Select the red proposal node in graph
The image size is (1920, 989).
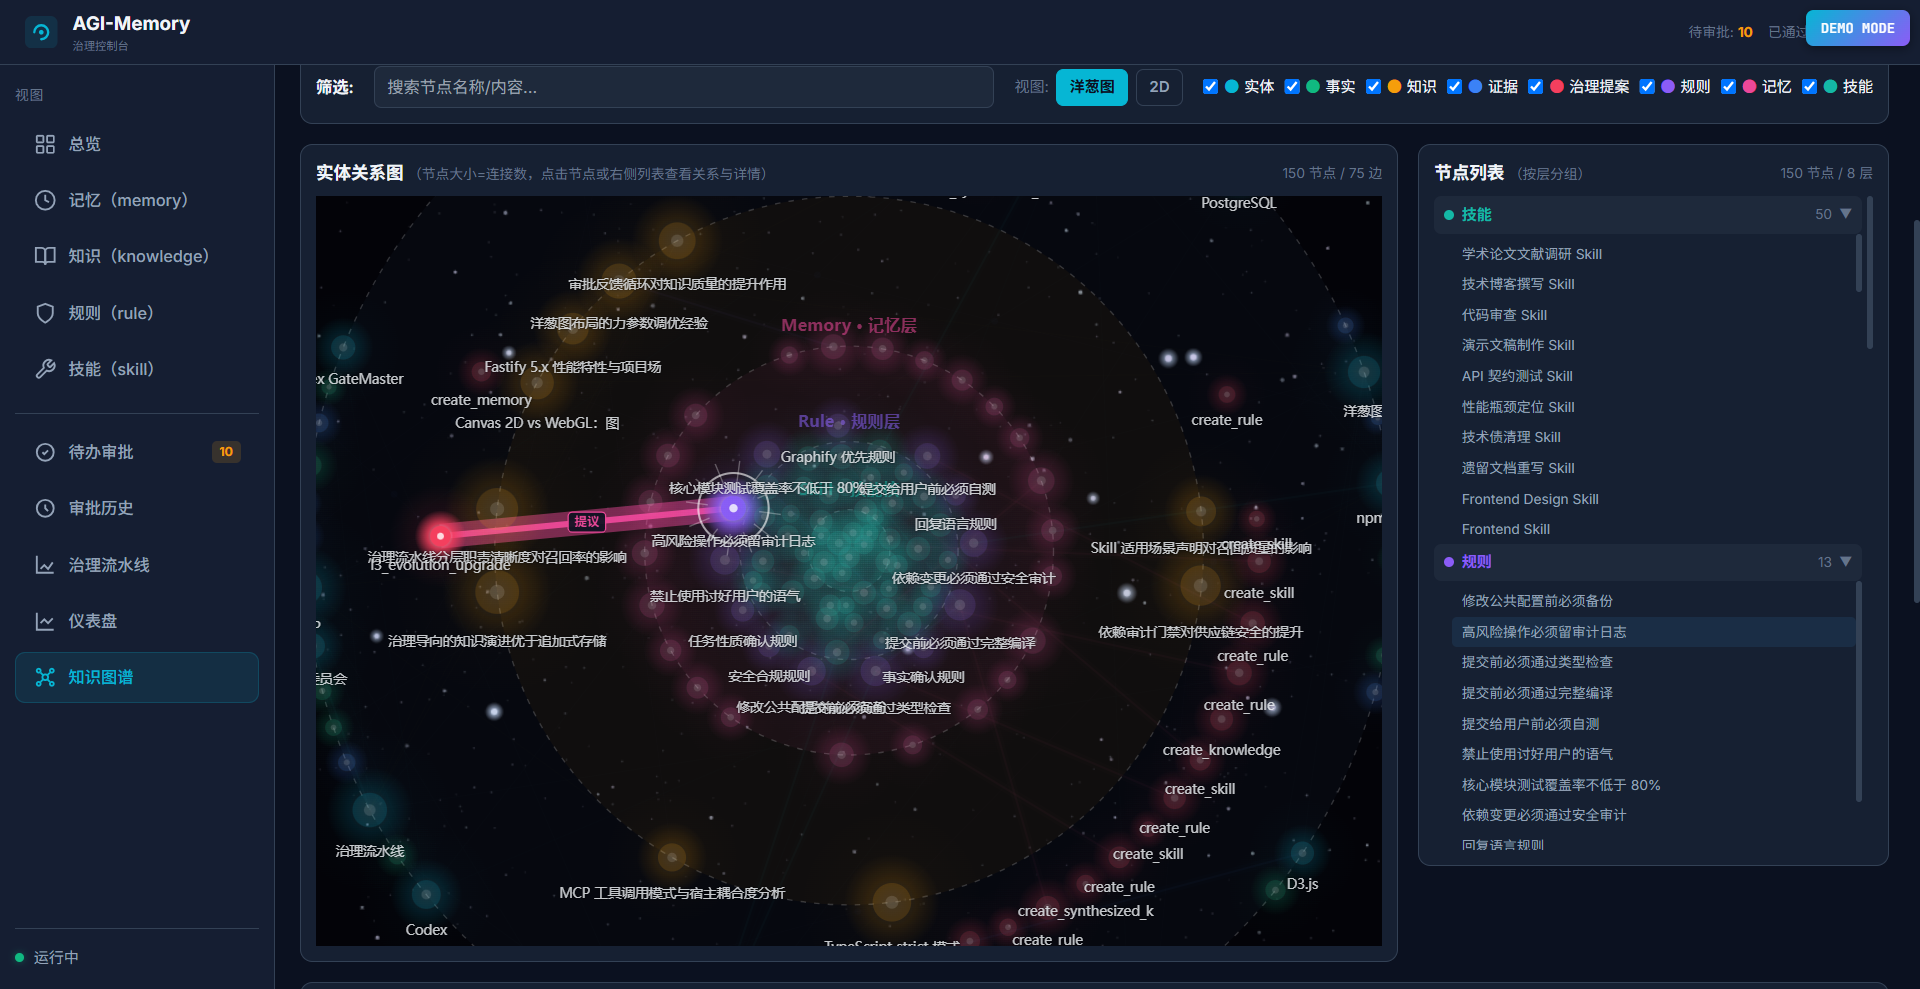440,536
